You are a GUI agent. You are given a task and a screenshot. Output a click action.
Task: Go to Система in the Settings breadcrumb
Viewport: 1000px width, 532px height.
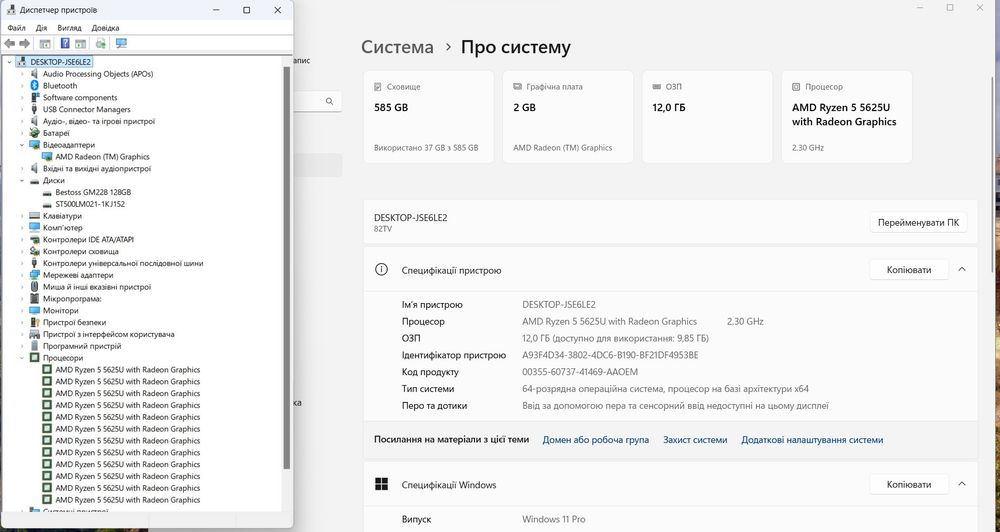tap(397, 47)
